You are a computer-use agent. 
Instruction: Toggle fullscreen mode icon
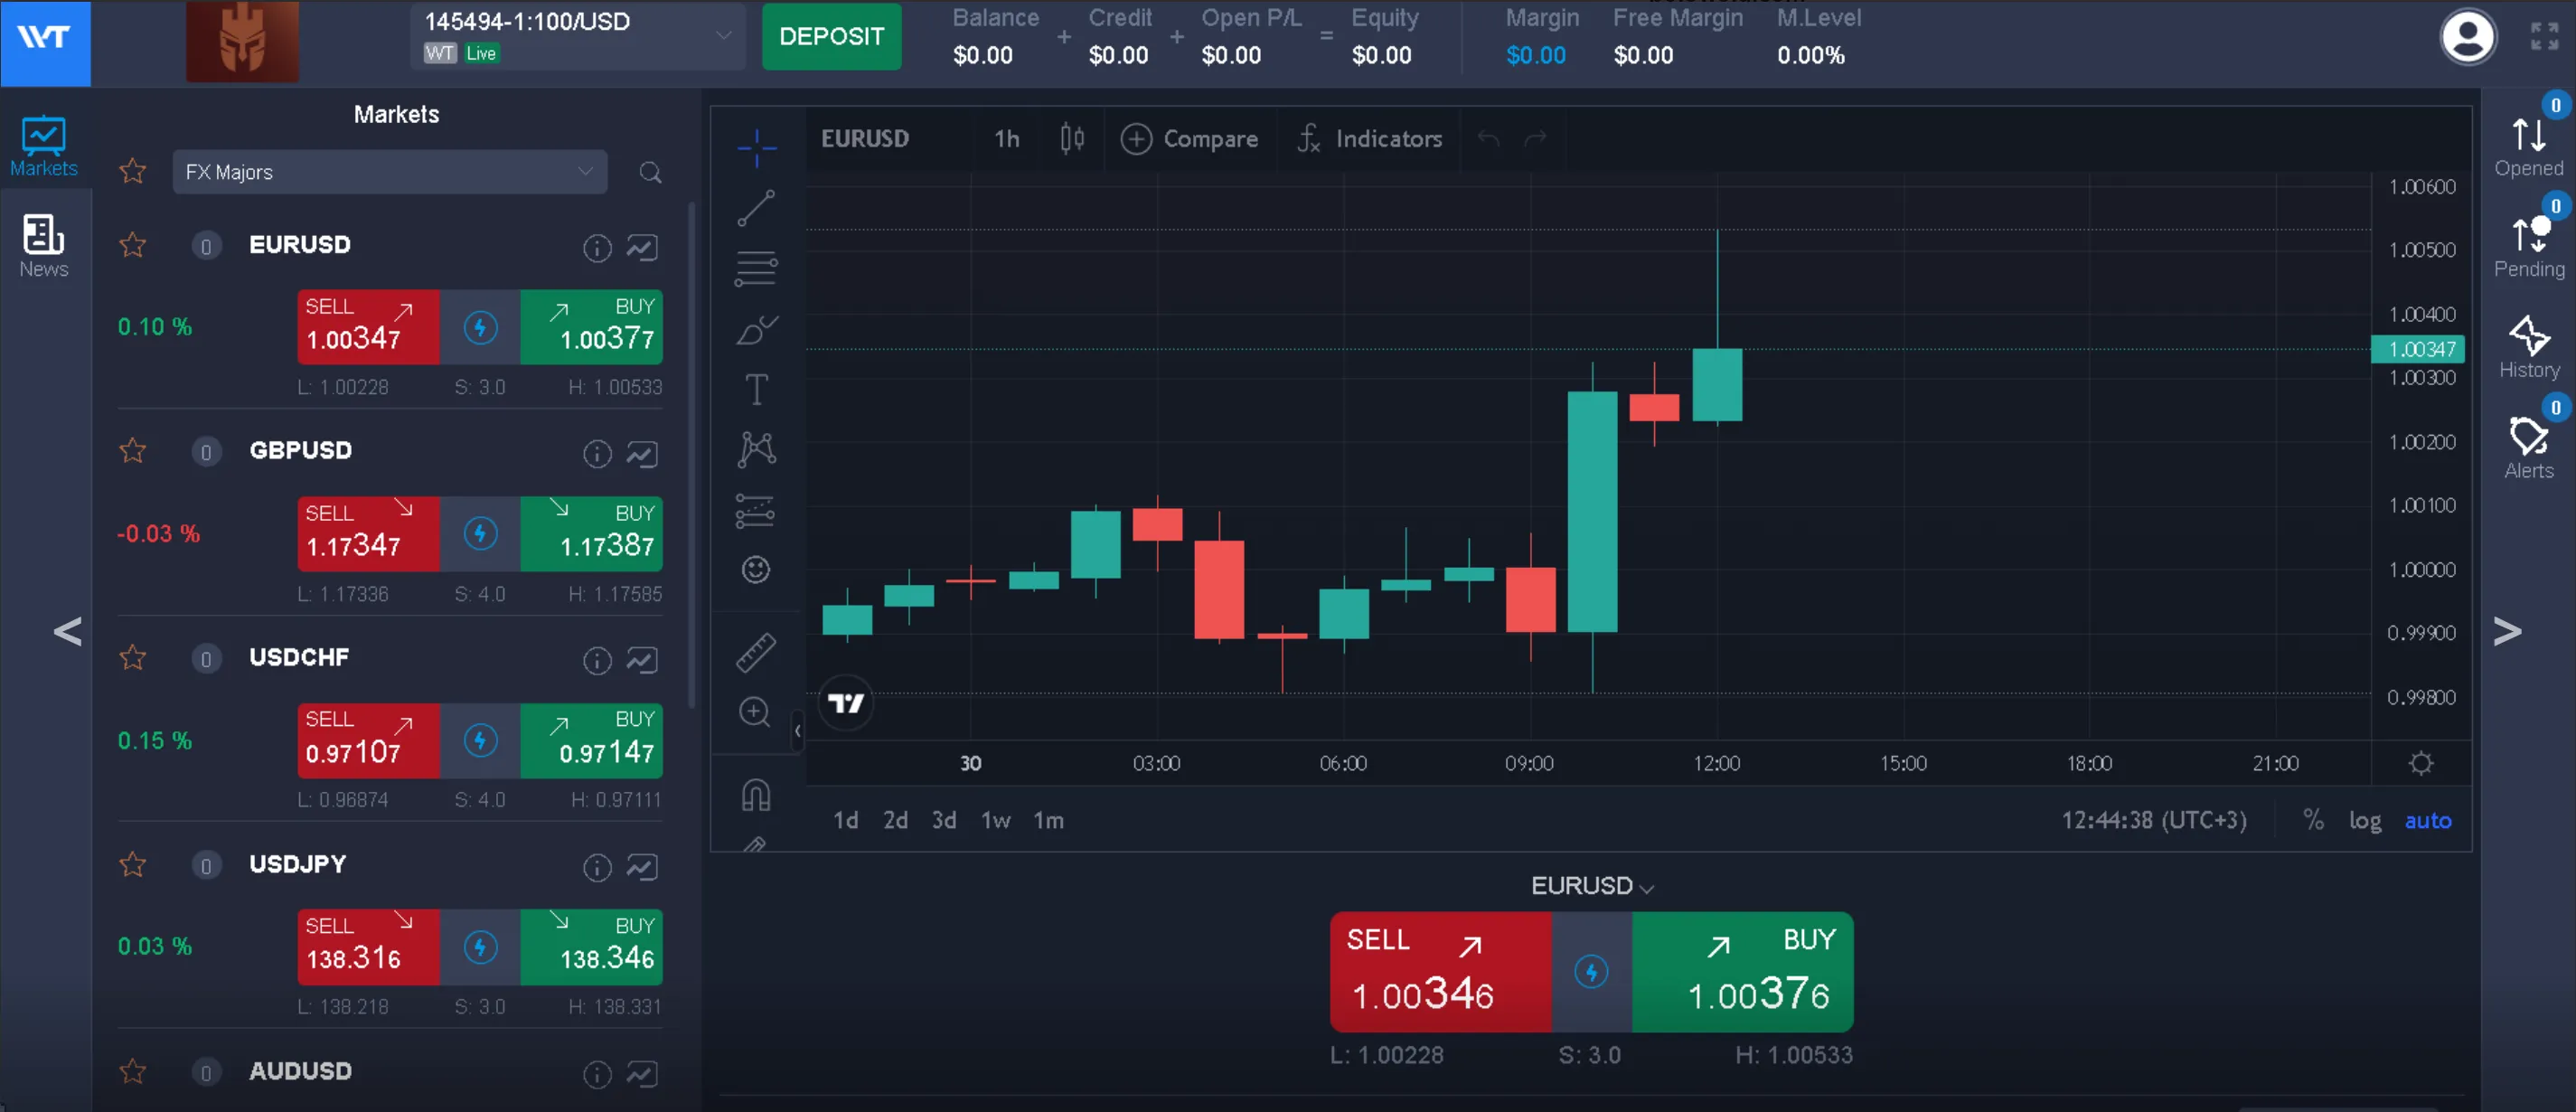pyautogui.click(x=2545, y=36)
